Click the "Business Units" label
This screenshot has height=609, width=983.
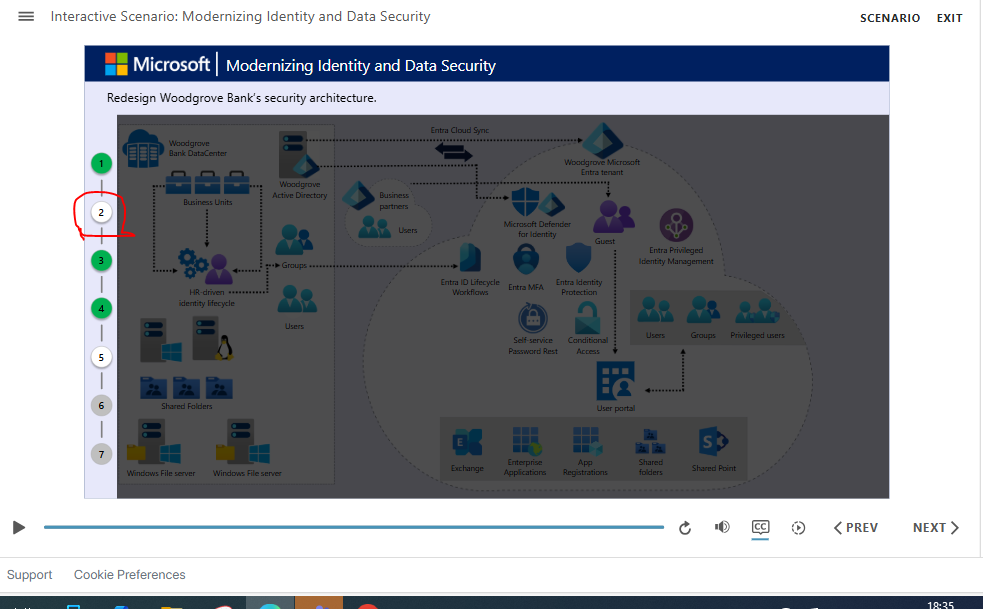[208, 202]
